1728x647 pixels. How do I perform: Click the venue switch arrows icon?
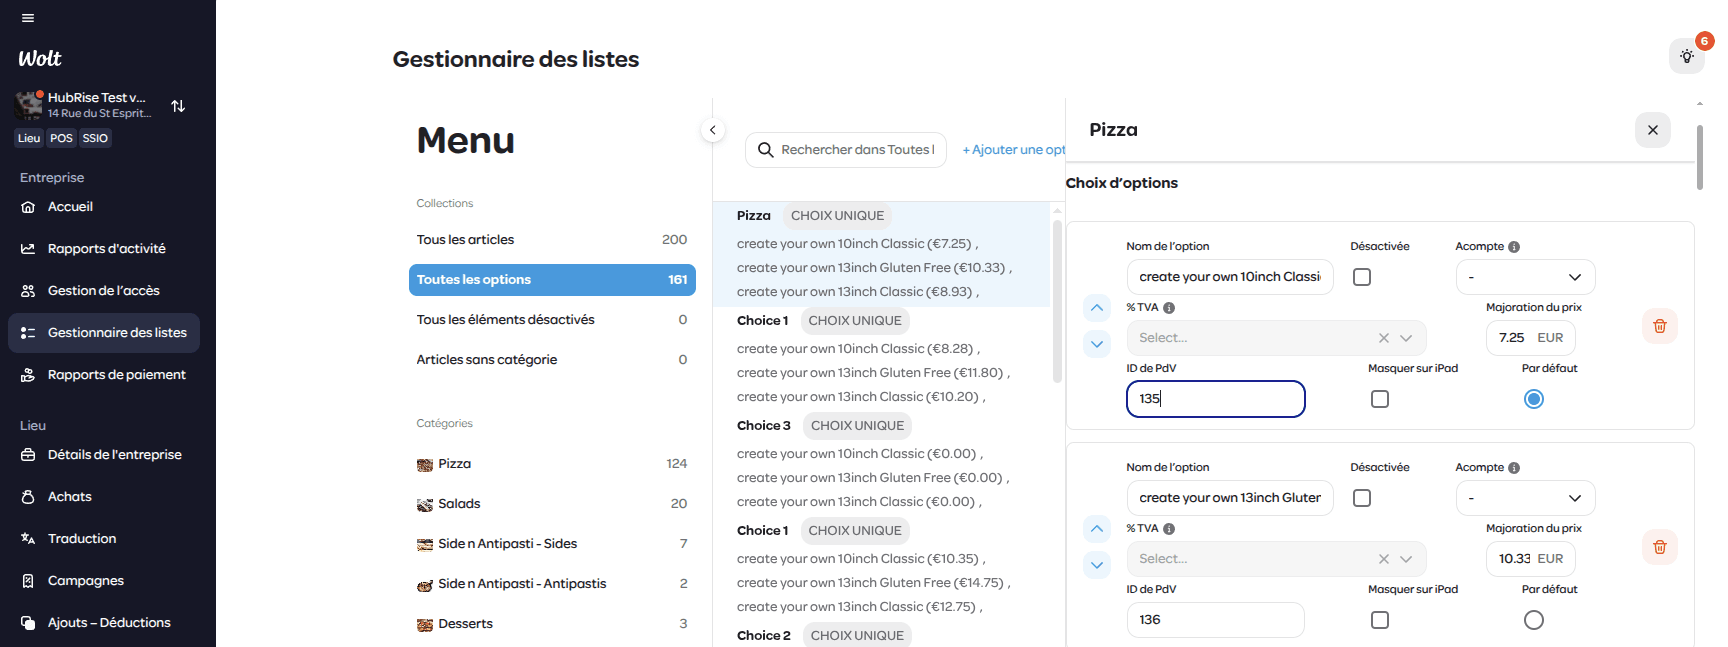tap(178, 106)
